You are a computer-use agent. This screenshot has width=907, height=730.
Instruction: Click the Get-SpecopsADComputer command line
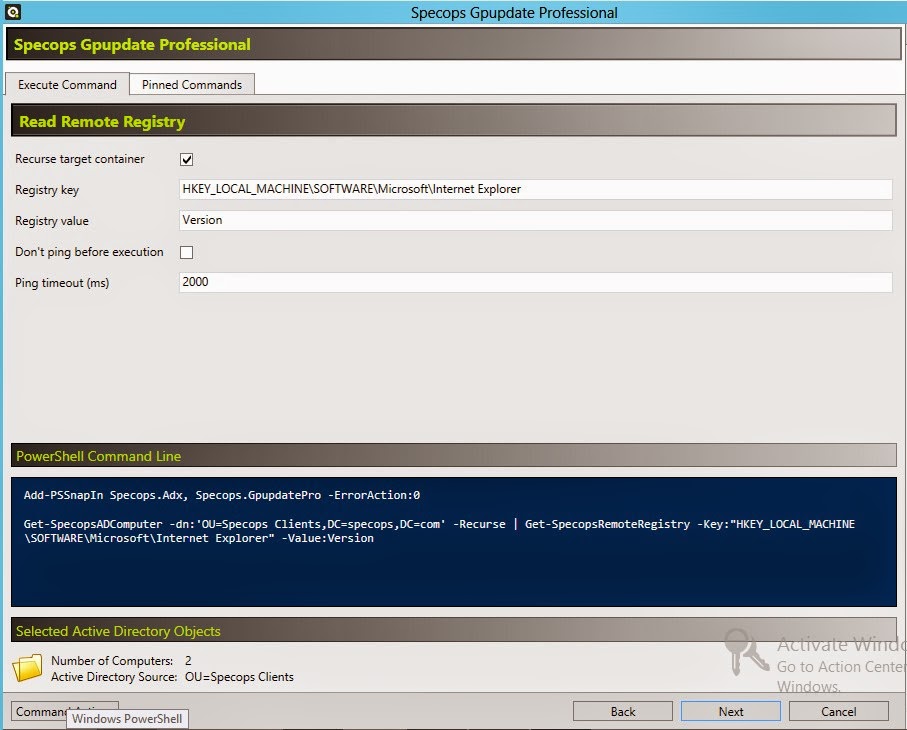pyautogui.click(x=439, y=531)
